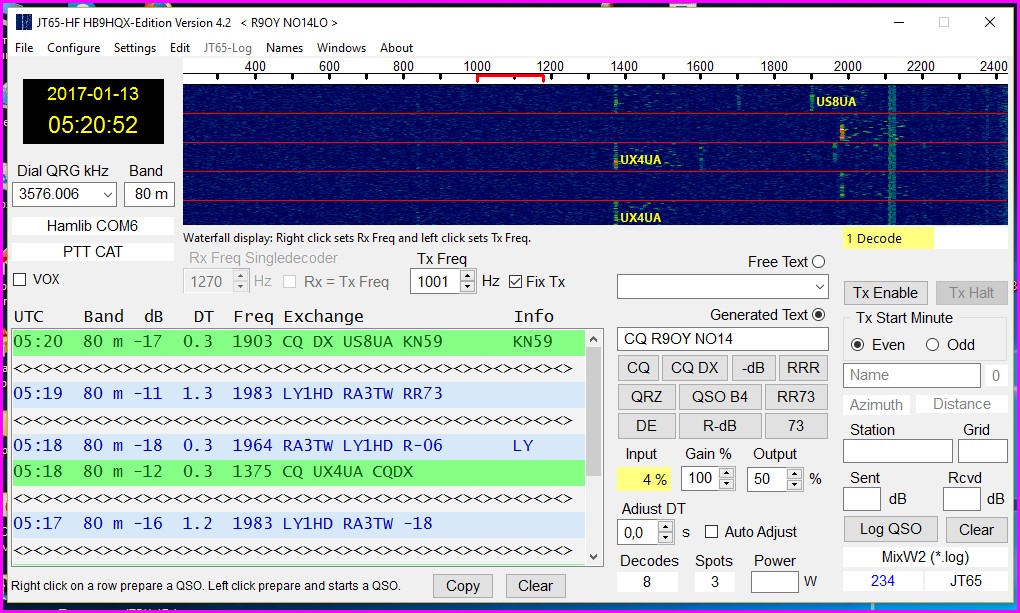Increase the Tx Freq value with up arrow
This screenshot has height=613, width=1020.
point(467,276)
